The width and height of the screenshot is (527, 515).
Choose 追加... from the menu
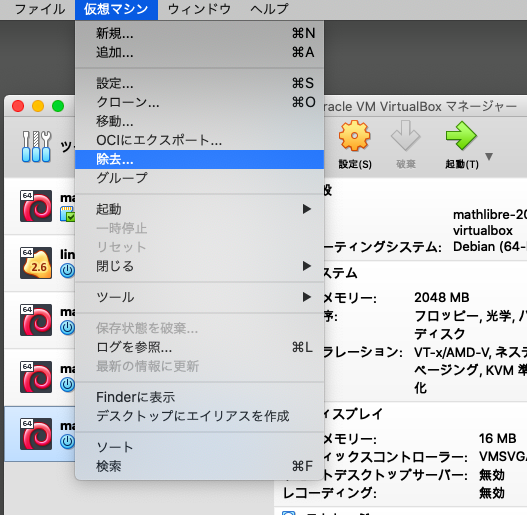(x=200, y=52)
